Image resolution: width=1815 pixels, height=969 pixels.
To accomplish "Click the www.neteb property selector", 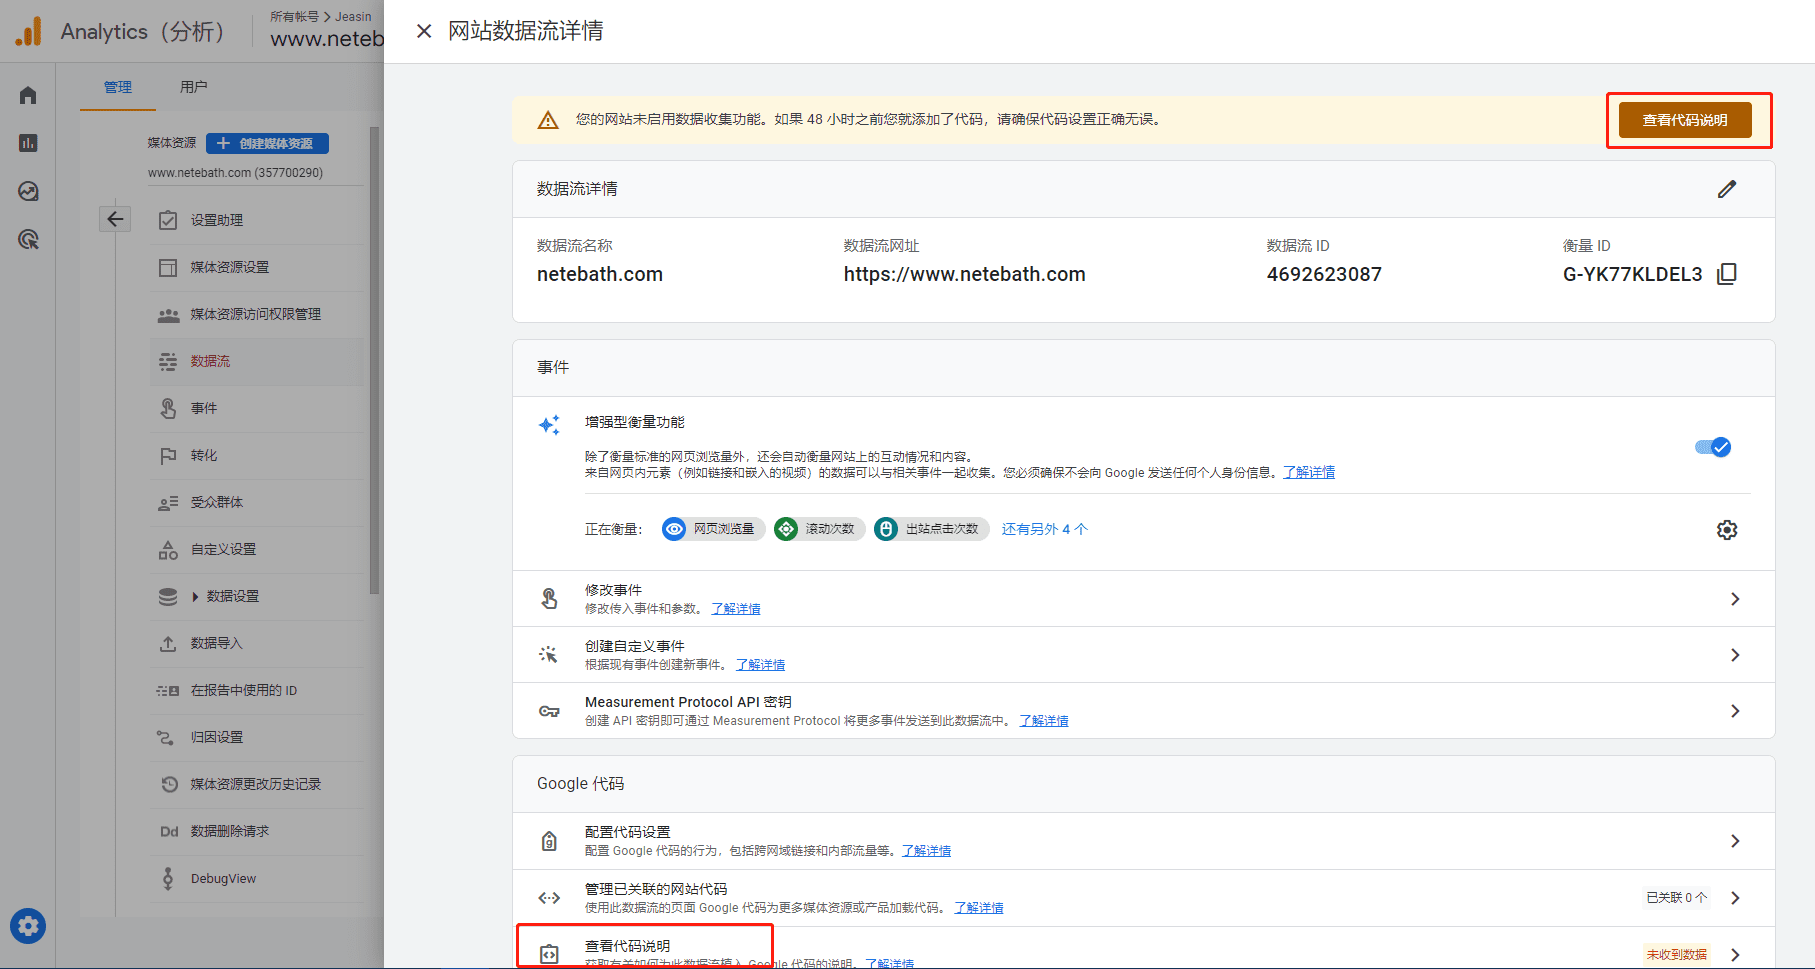I will pyautogui.click(x=327, y=39).
